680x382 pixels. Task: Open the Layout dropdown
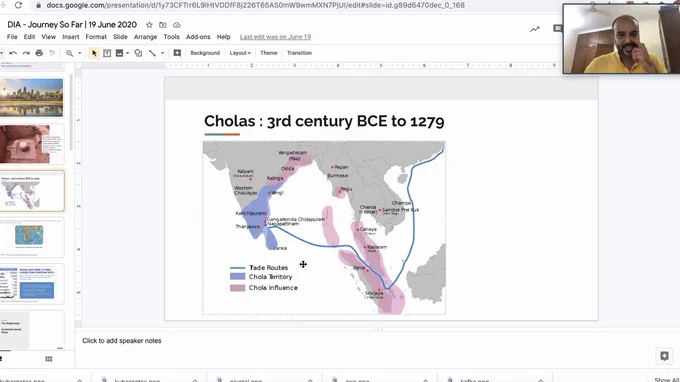pos(240,53)
